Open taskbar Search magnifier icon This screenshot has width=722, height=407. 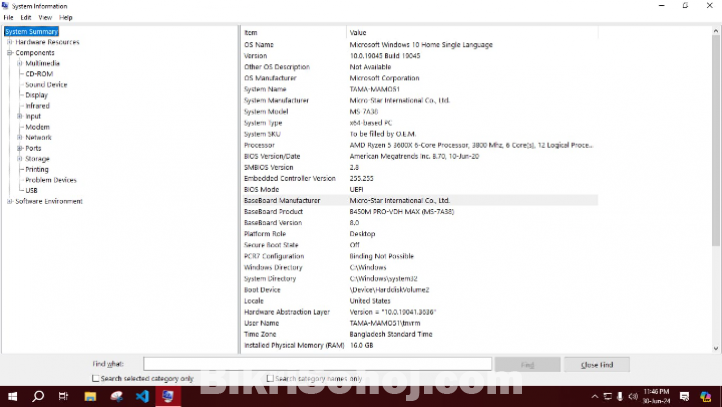(x=38, y=396)
